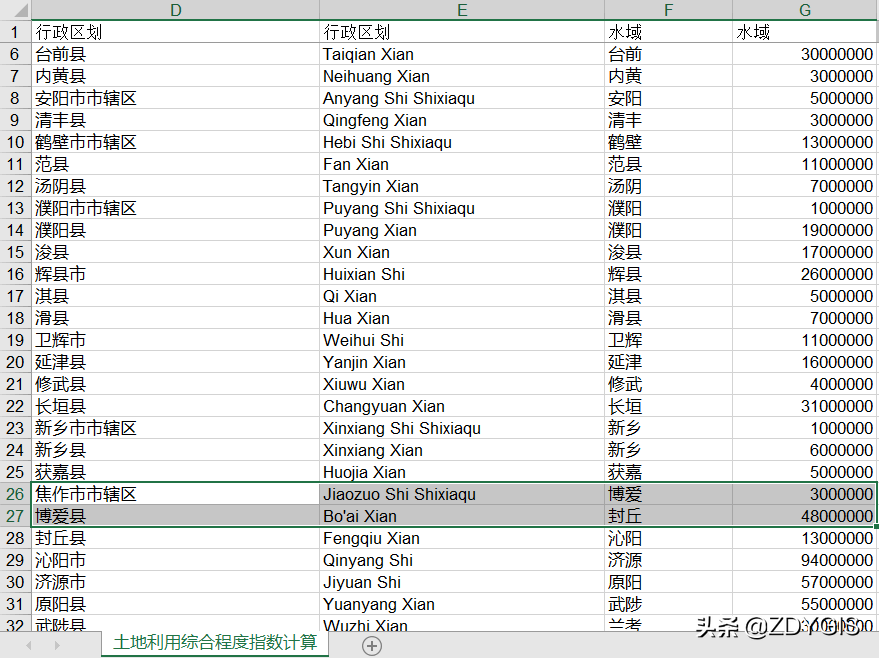Select the cell 濮阳市市辖区
The image size is (879, 658).
point(175,208)
